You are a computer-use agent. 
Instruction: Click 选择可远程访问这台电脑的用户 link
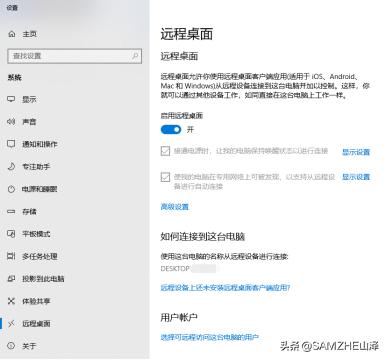point(210,337)
